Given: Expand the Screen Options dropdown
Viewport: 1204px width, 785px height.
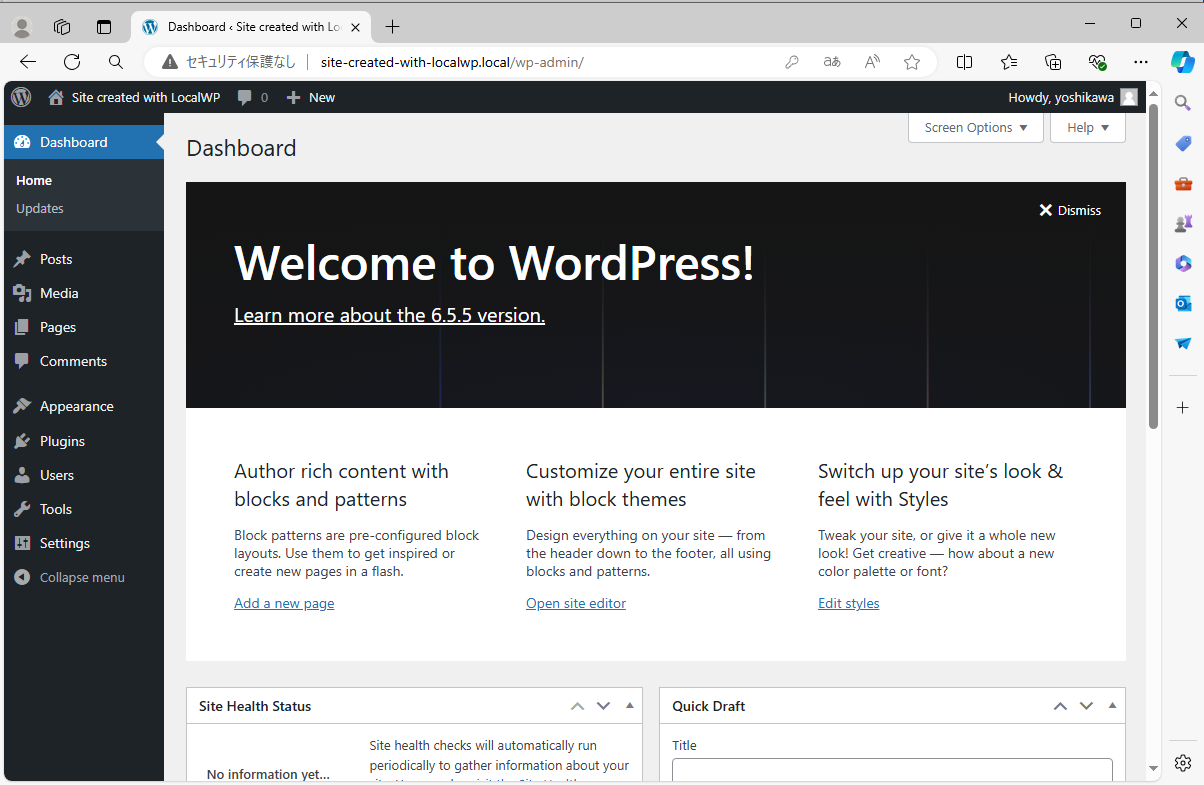Looking at the screenshot, I should coord(975,127).
